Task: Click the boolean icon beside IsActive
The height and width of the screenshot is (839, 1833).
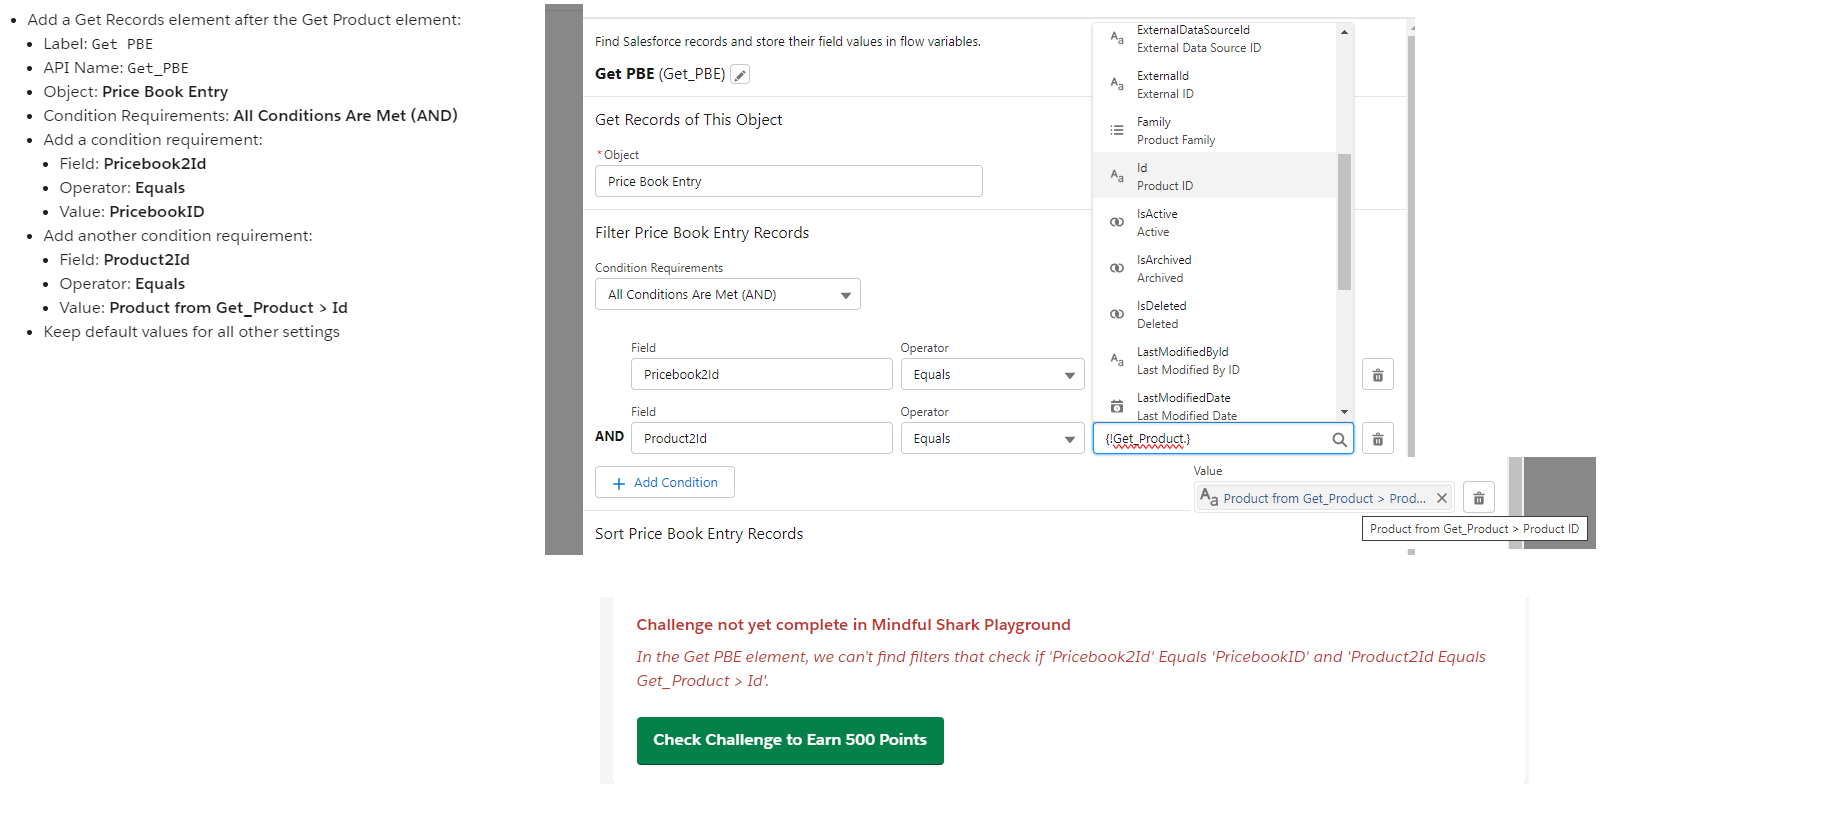Action: point(1117,222)
